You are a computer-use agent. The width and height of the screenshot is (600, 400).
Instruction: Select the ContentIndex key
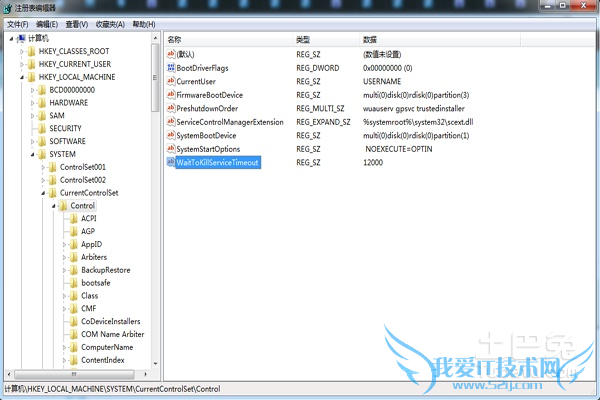(103, 360)
